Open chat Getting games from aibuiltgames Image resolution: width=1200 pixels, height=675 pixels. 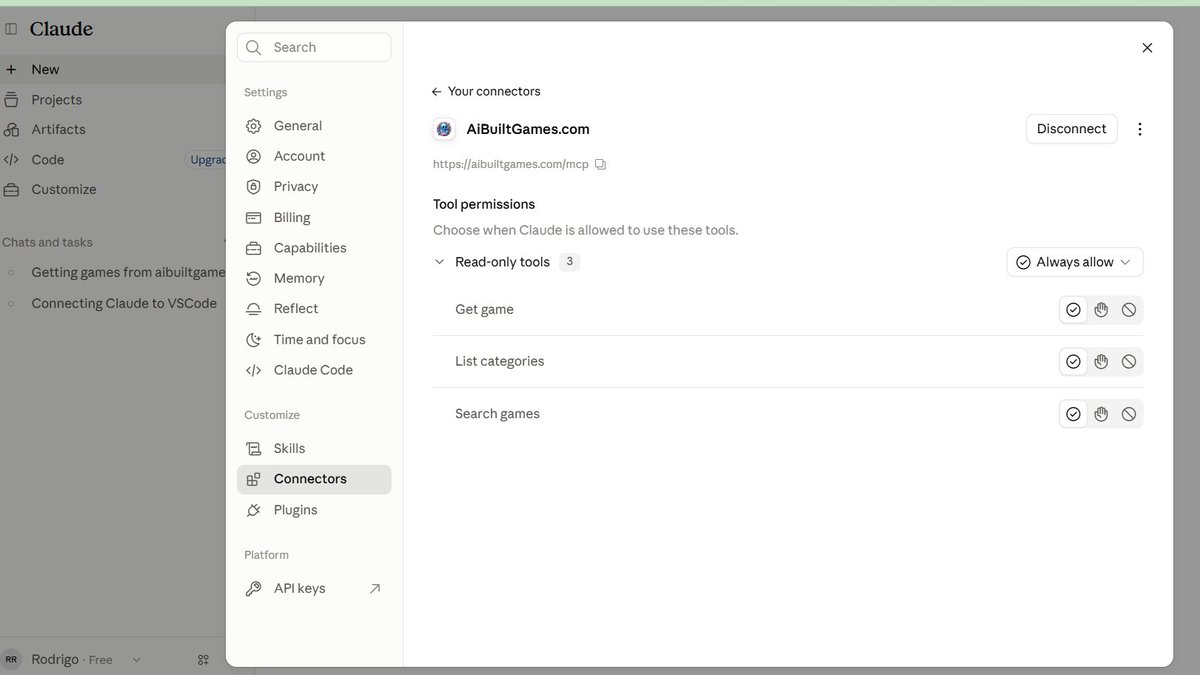pos(128,273)
